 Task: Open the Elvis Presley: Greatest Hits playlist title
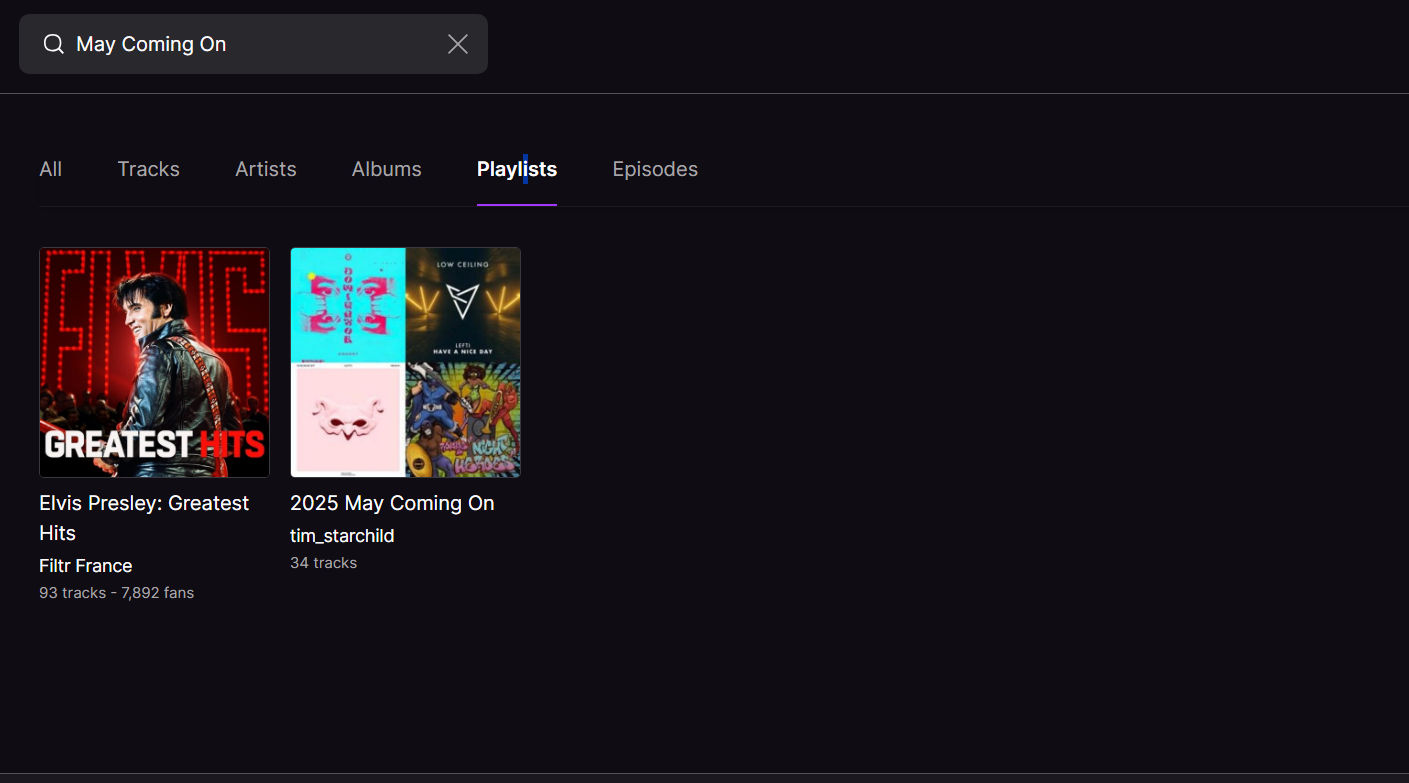[144, 518]
